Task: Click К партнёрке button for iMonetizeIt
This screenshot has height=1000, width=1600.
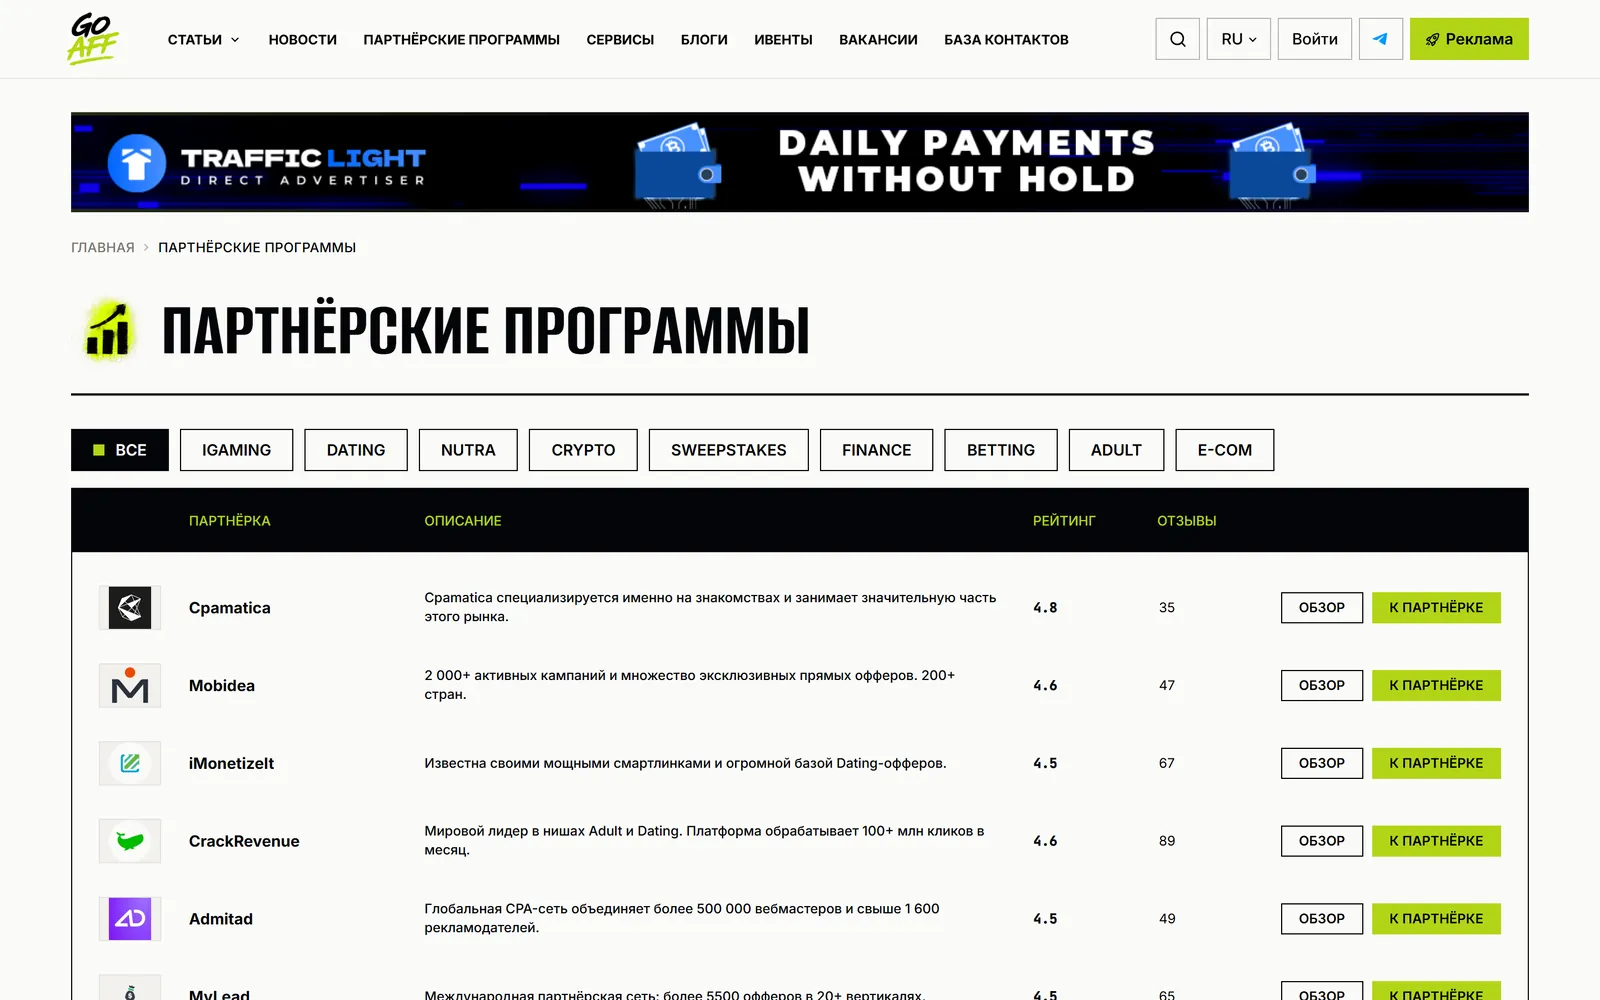Action: coord(1436,763)
